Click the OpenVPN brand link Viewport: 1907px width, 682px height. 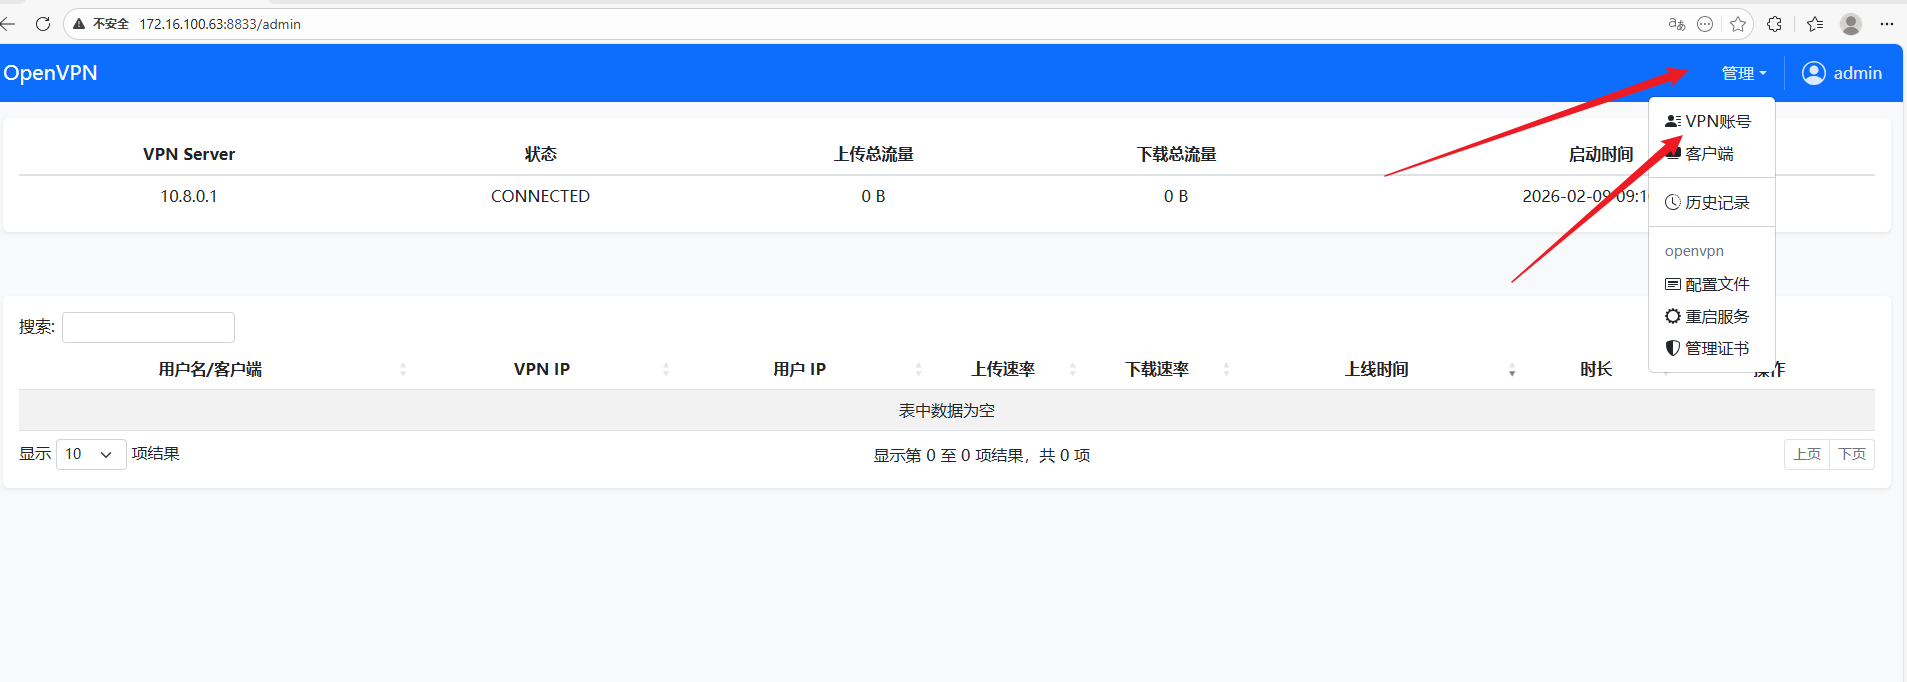tap(50, 73)
